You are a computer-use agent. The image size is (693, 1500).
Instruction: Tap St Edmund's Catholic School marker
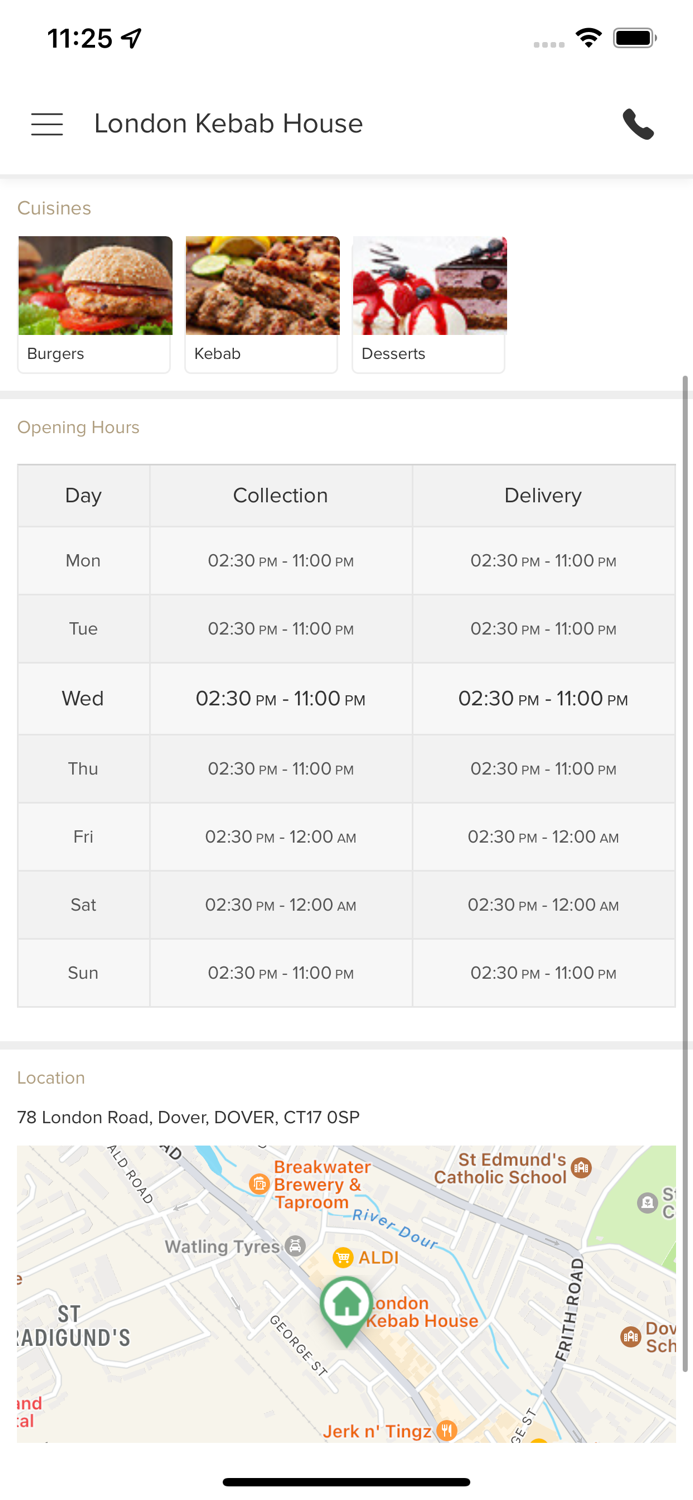582,1167
